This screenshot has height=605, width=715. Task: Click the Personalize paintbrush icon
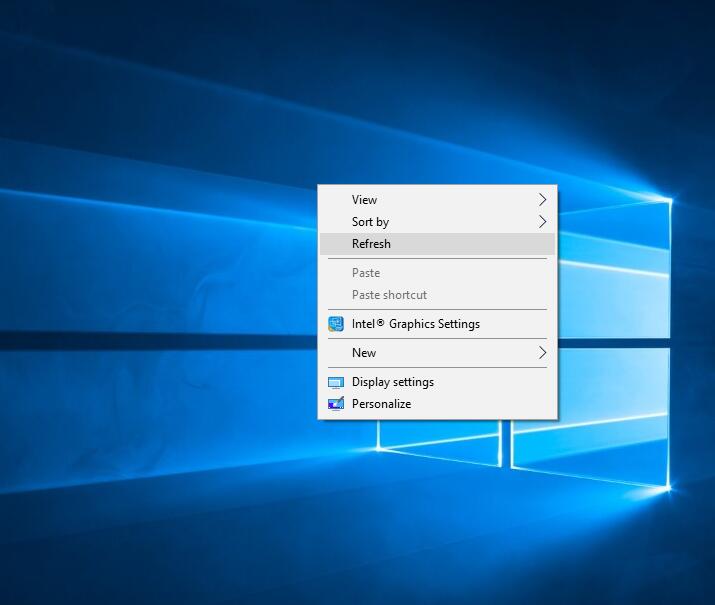pos(336,404)
